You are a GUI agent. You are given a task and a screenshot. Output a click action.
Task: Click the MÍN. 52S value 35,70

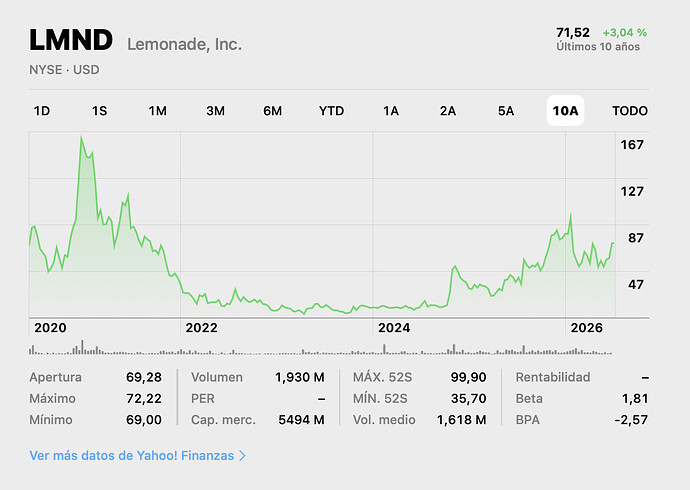[469, 399]
